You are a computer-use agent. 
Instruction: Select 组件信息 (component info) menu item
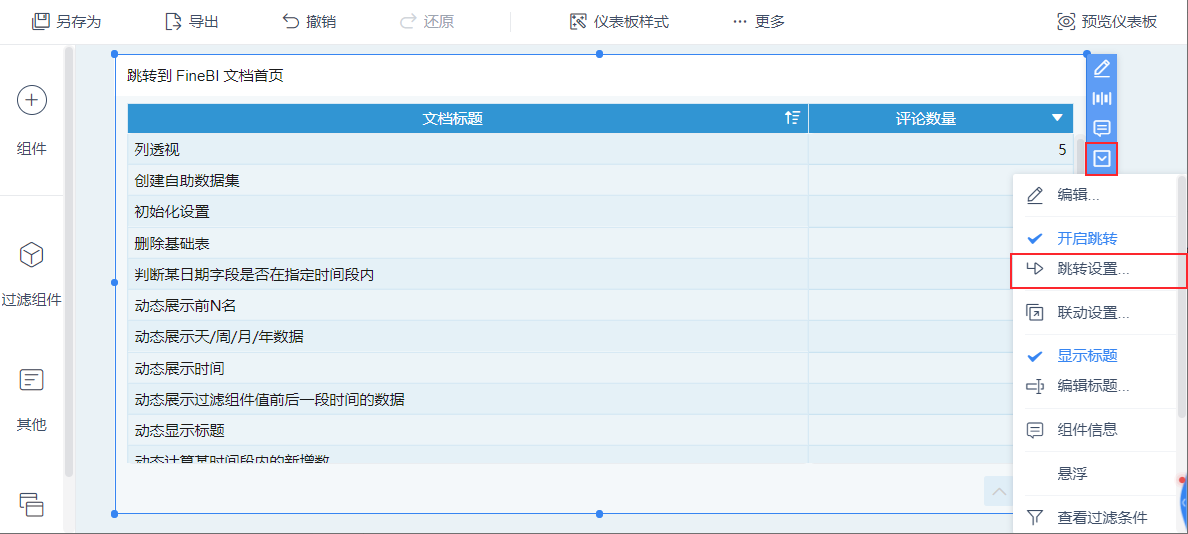pos(1096,429)
